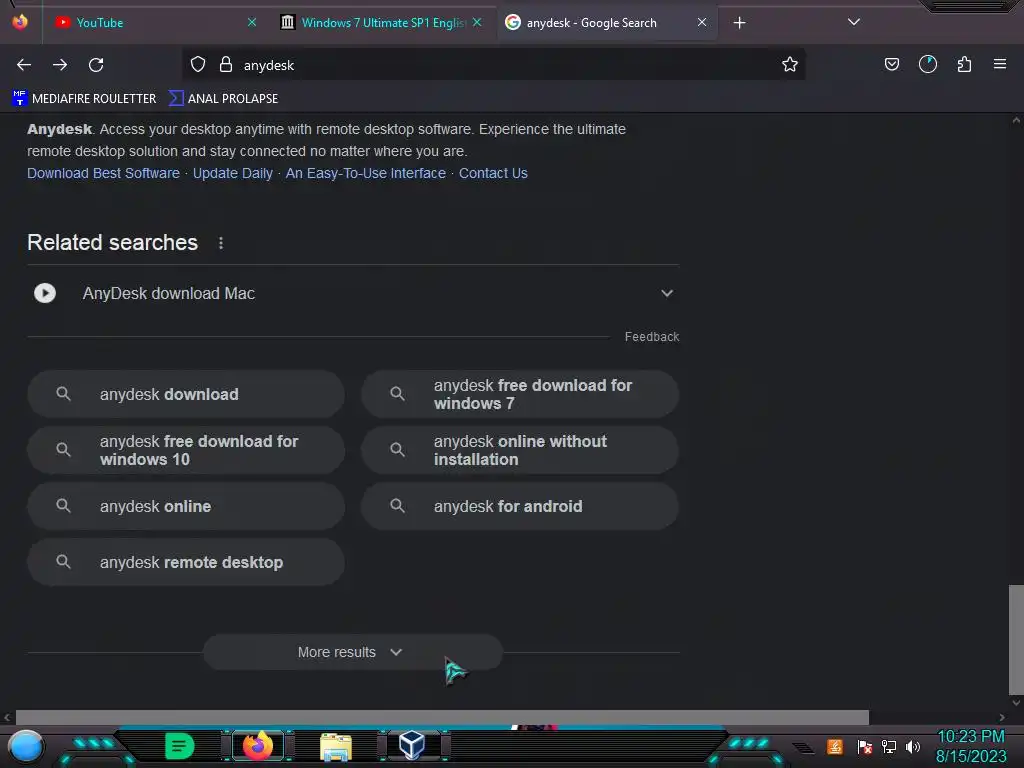Open the Firefox View icon
This screenshot has width=1024, height=768.
pyautogui.click(x=20, y=22)
